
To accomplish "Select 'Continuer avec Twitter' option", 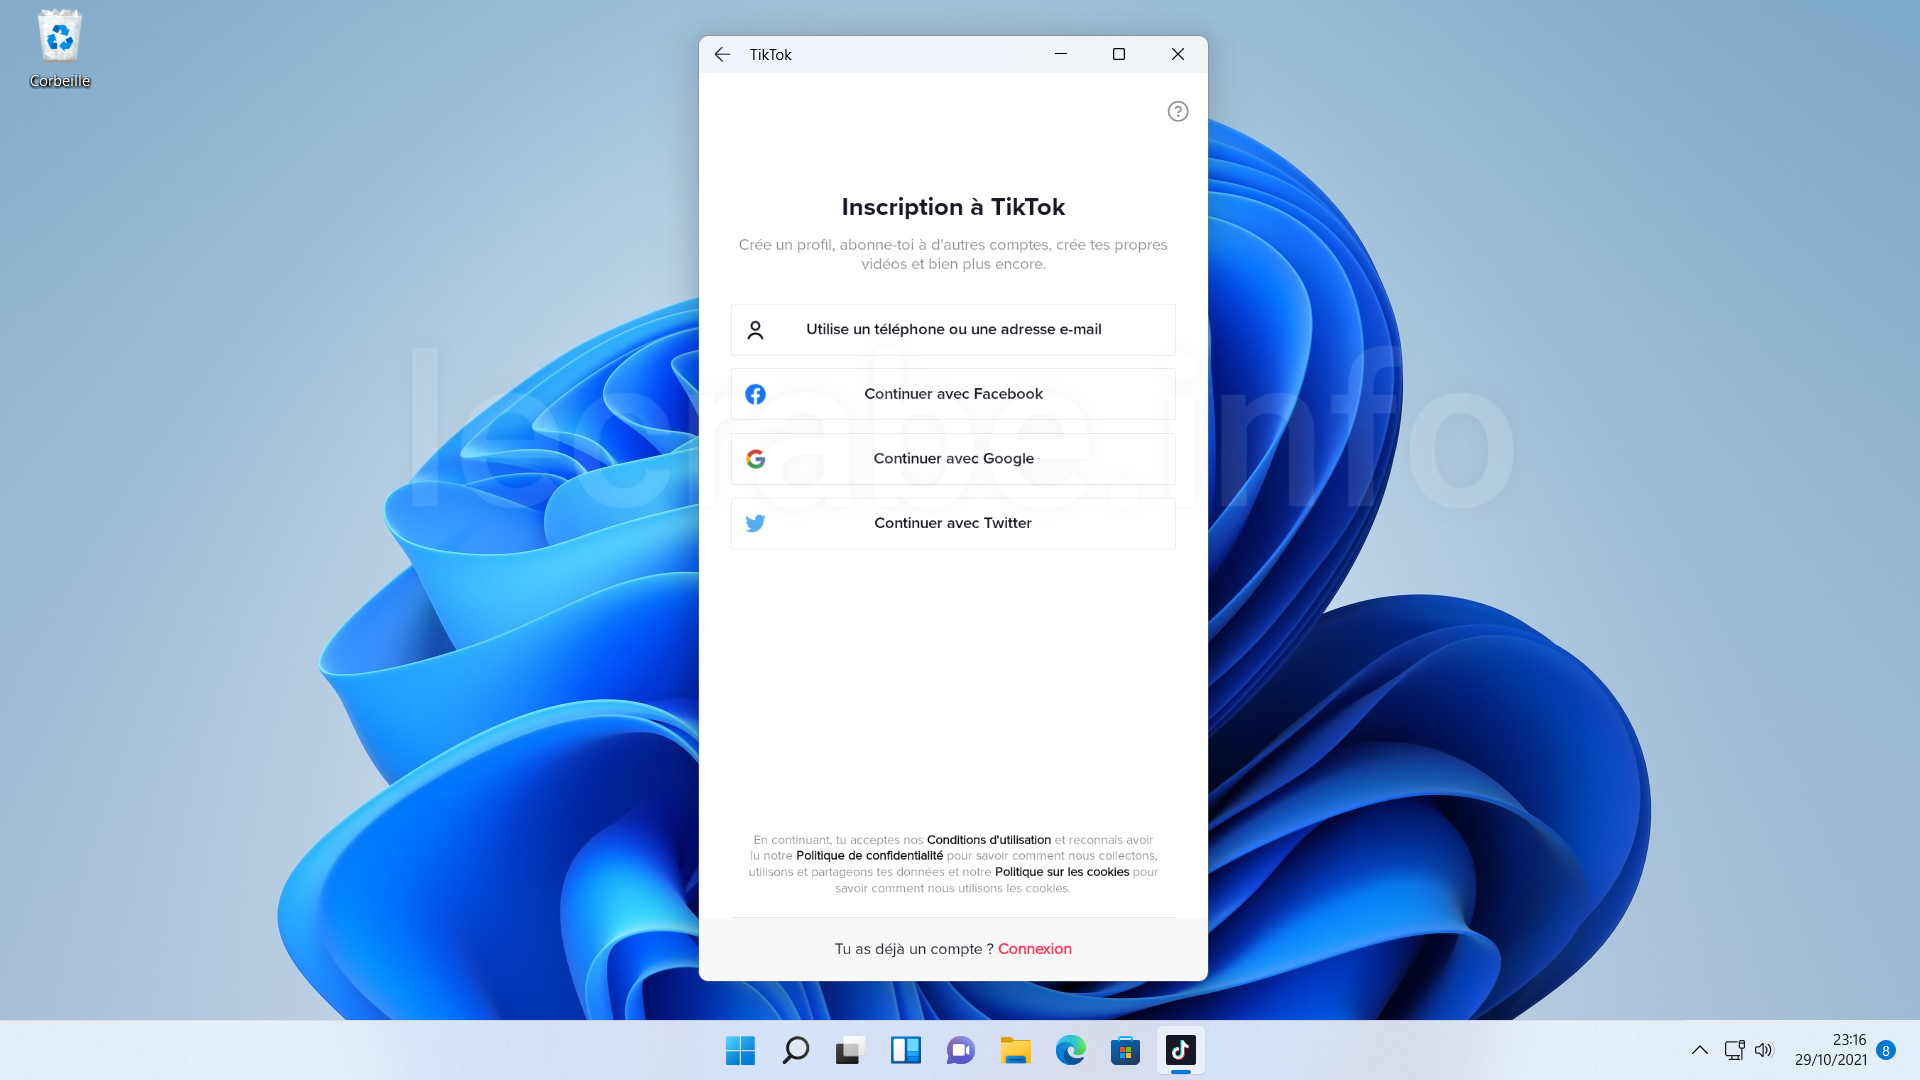I will 953,523.
